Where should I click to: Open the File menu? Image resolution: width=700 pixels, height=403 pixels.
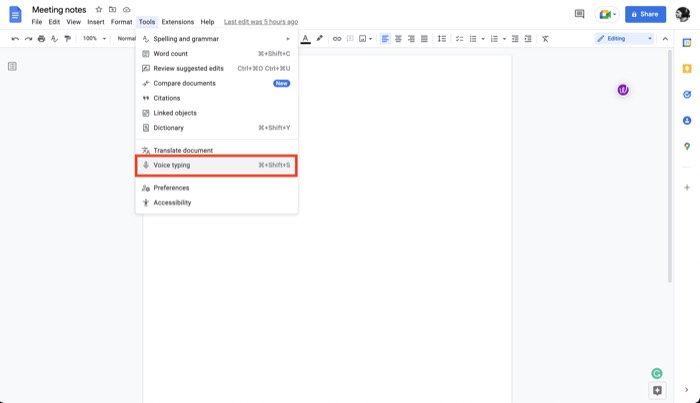(37, 22)
